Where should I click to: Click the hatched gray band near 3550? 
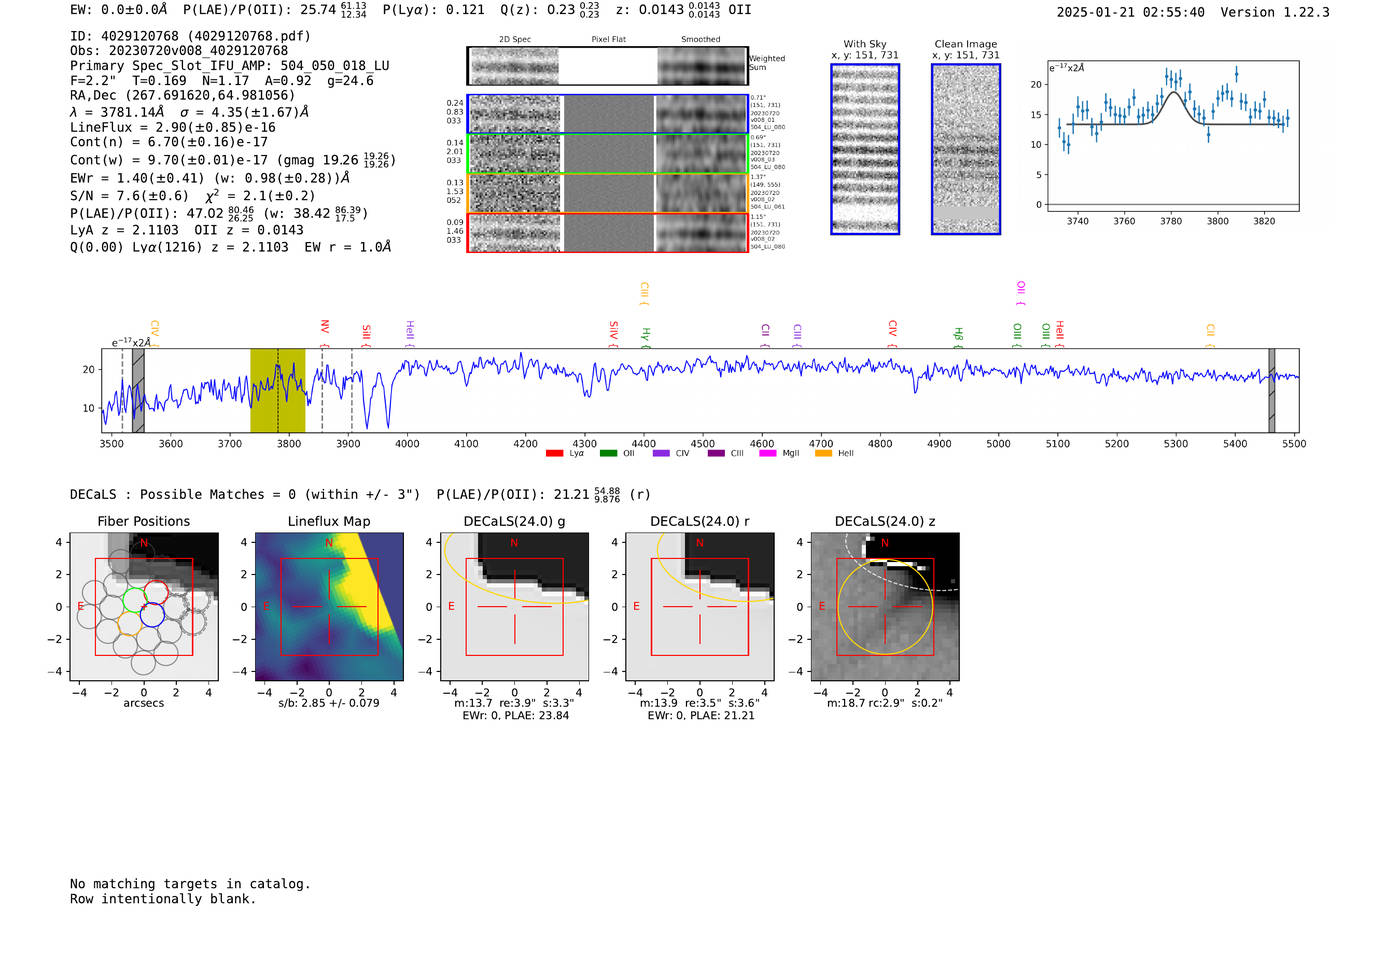coord(138,391)
